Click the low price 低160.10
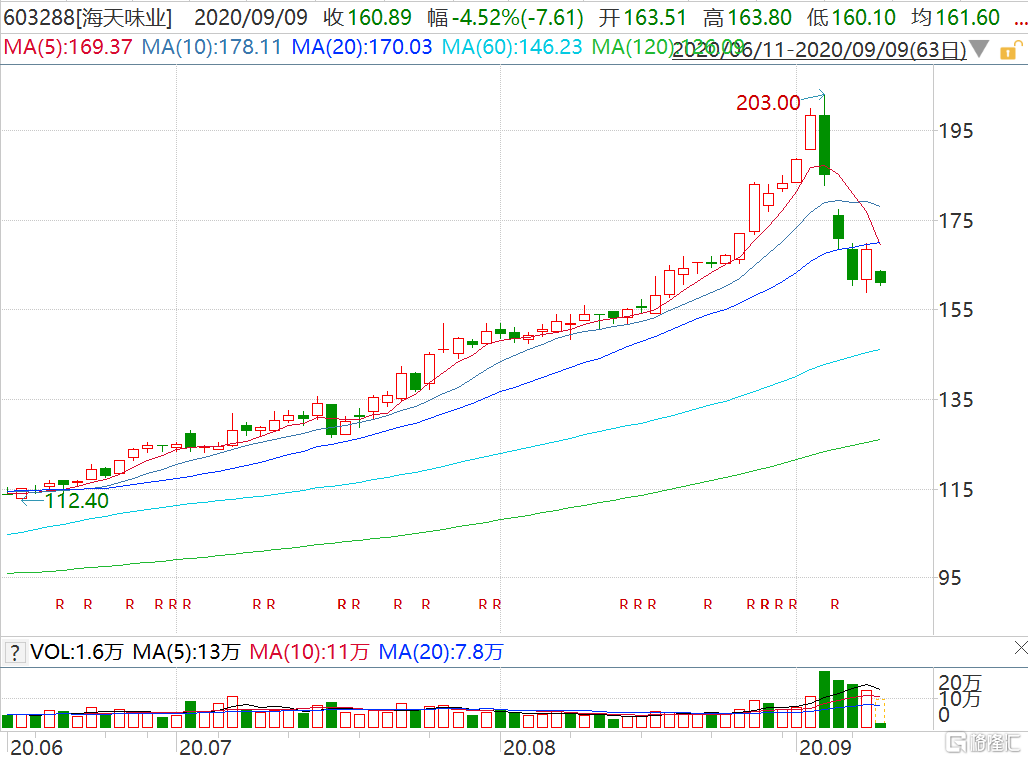 [x=851, y=17]
